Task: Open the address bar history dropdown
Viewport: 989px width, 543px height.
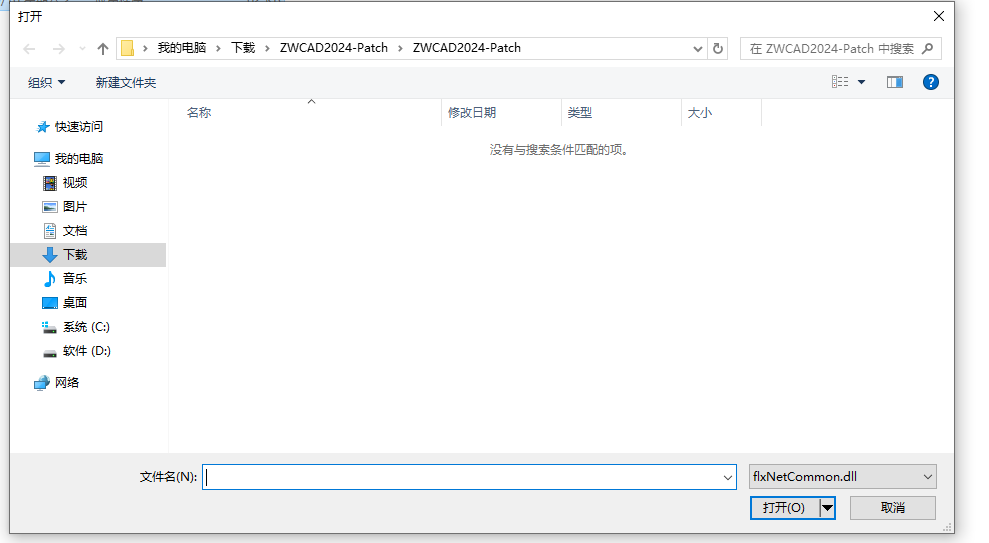Action: 698,48
